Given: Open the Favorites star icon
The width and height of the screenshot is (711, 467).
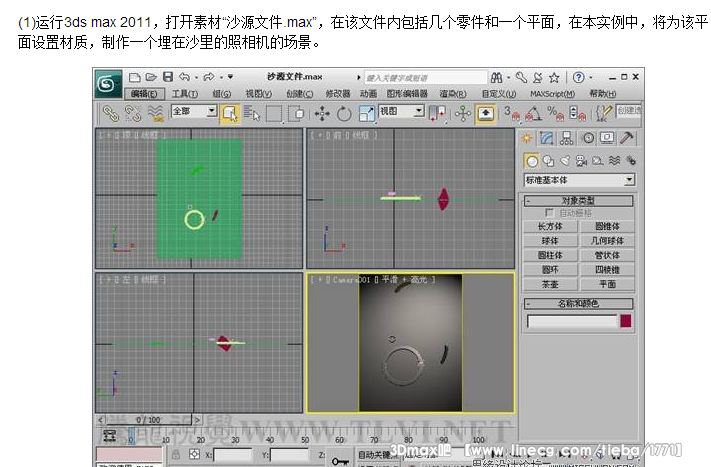Looking at the screenshot, I should (554, 78).
